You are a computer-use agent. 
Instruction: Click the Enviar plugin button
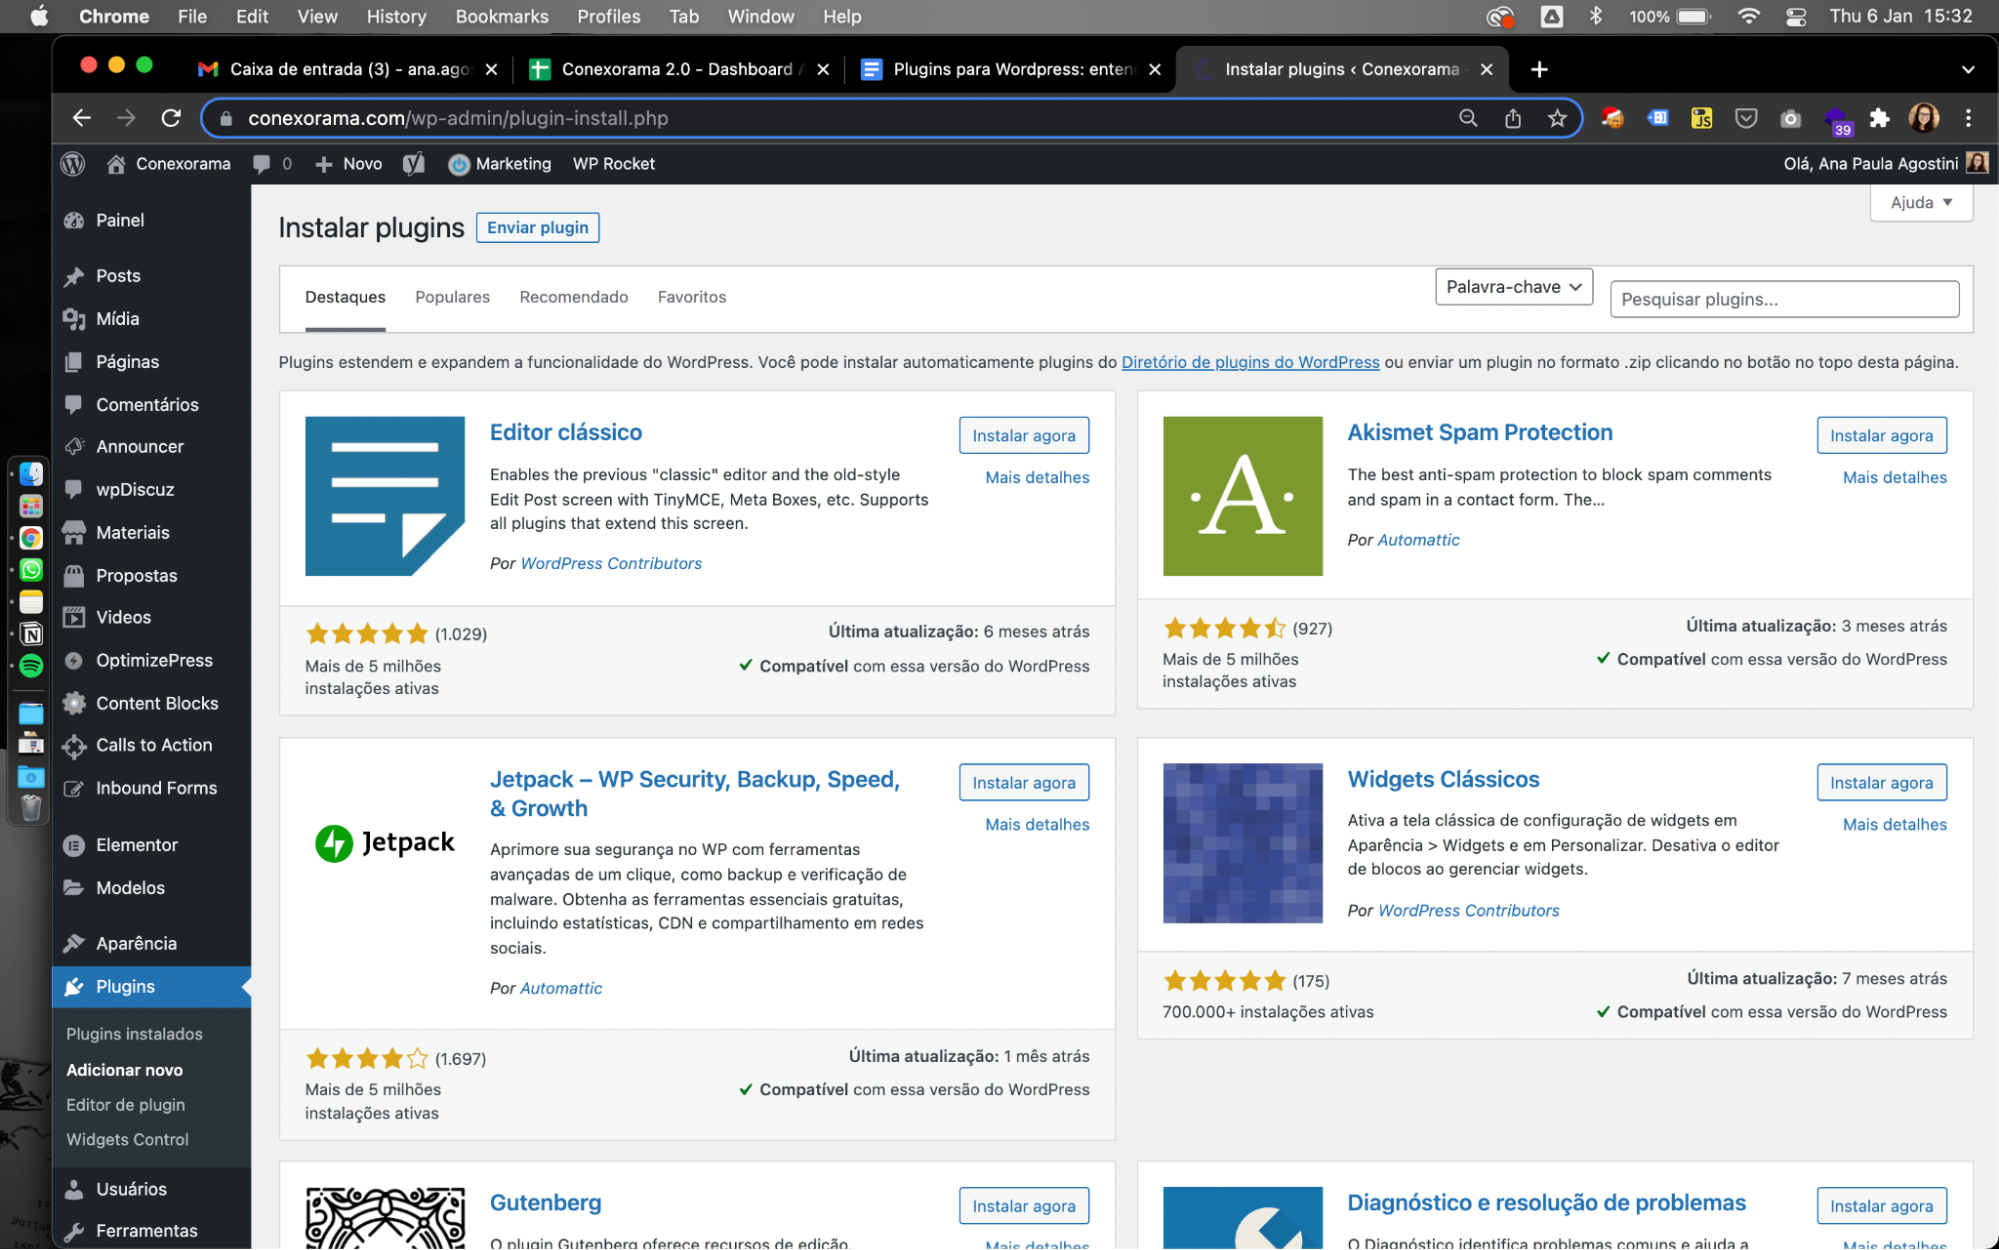tap(537, 228)
